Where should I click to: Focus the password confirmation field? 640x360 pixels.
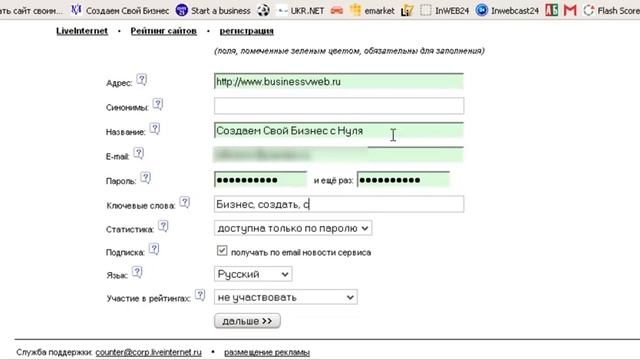click(403, 180)
